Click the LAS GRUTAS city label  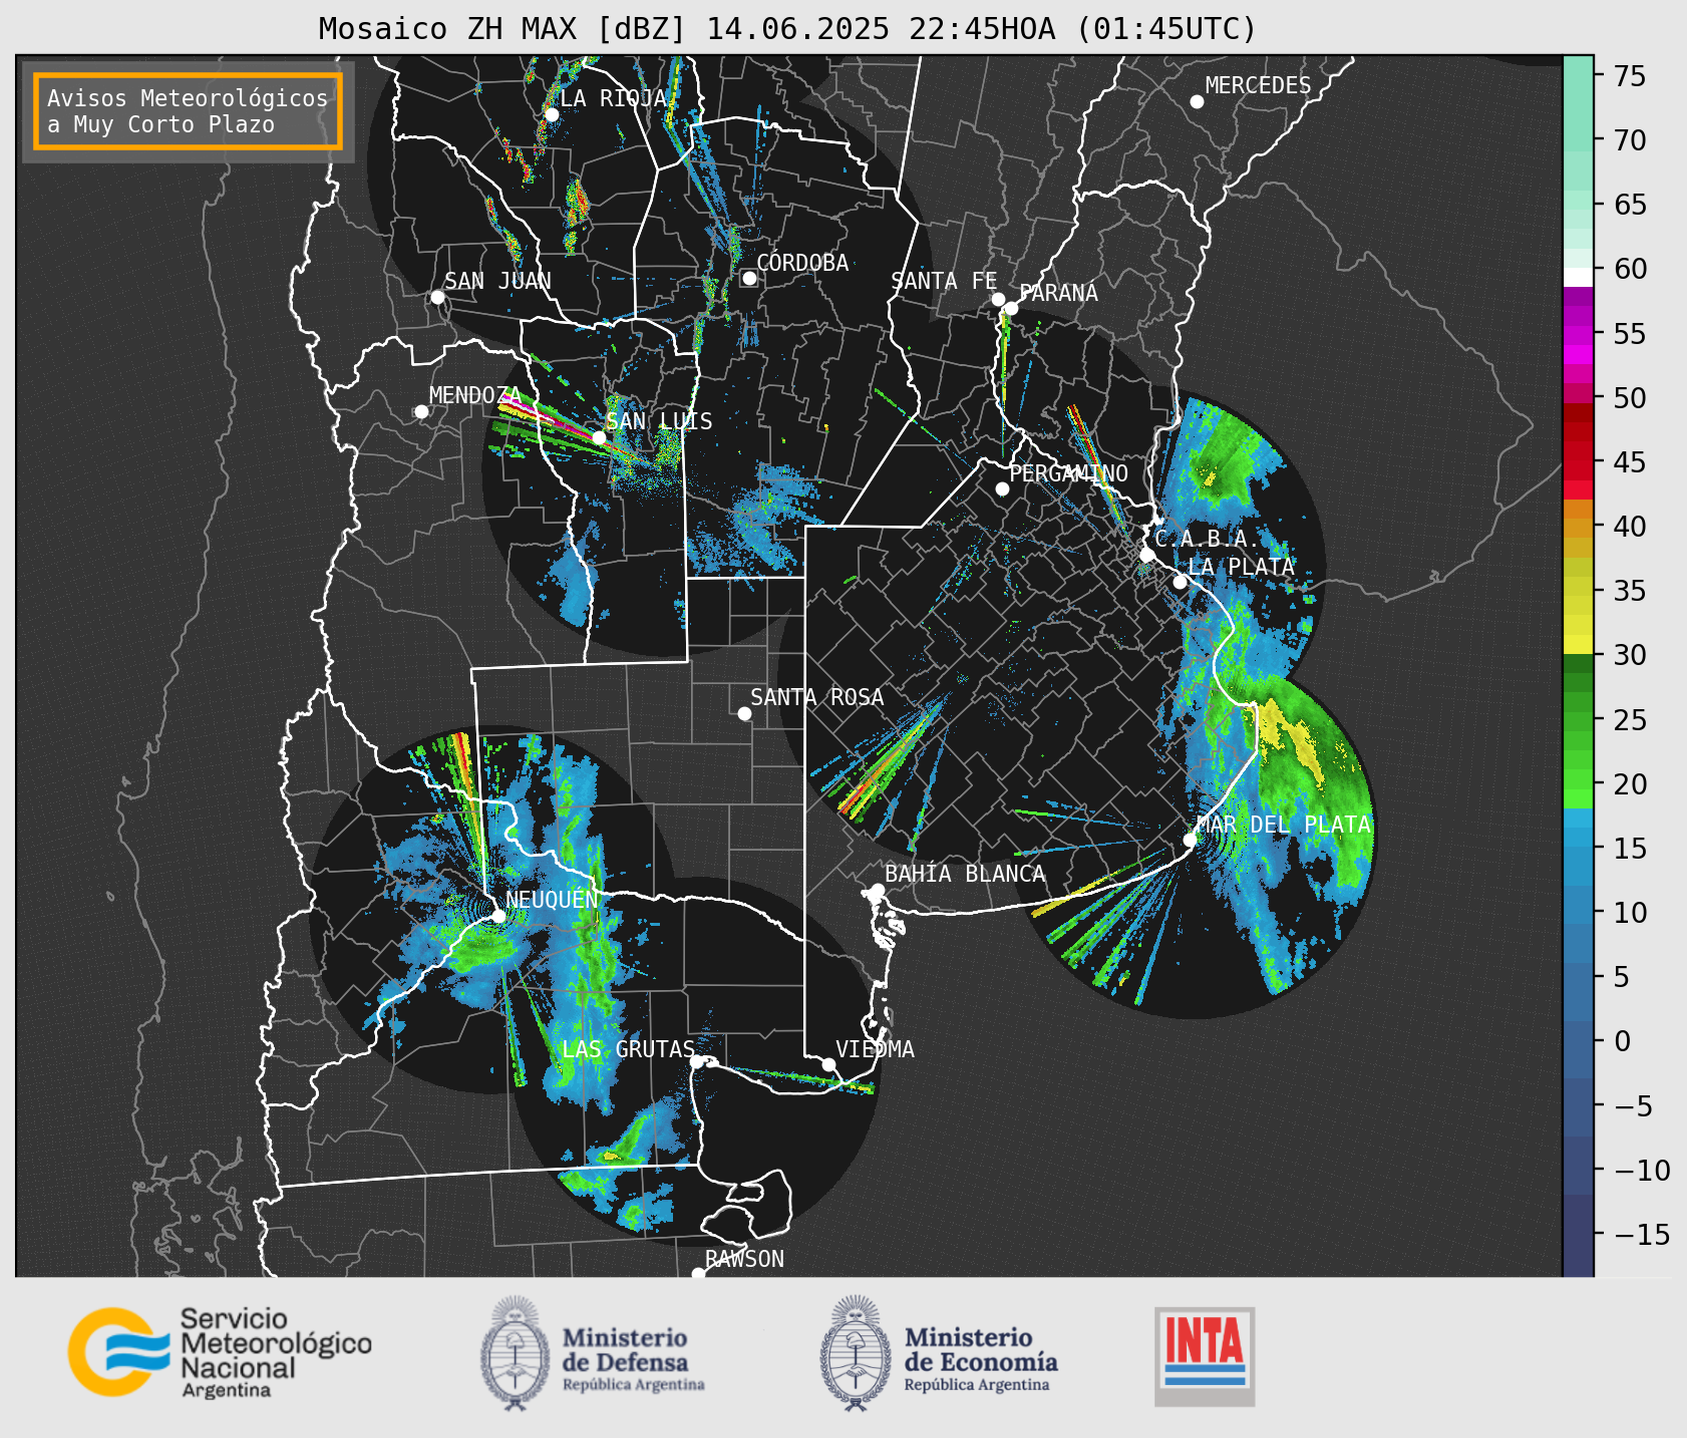628,1049
